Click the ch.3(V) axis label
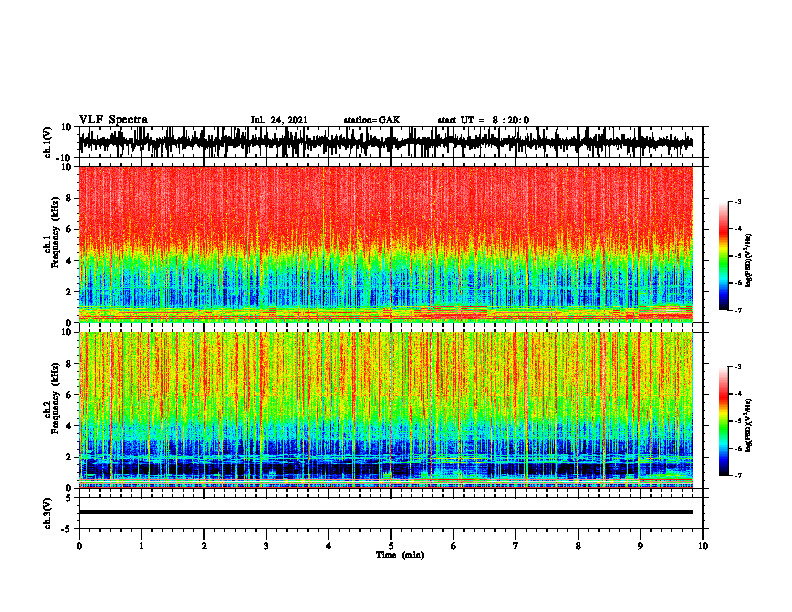792x612 pixels. point(47,514)
